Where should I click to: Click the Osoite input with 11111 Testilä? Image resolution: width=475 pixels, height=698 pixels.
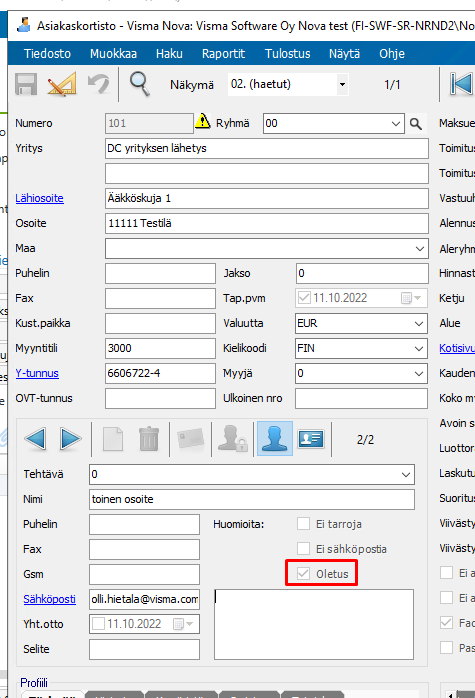[x=267, y=223]
